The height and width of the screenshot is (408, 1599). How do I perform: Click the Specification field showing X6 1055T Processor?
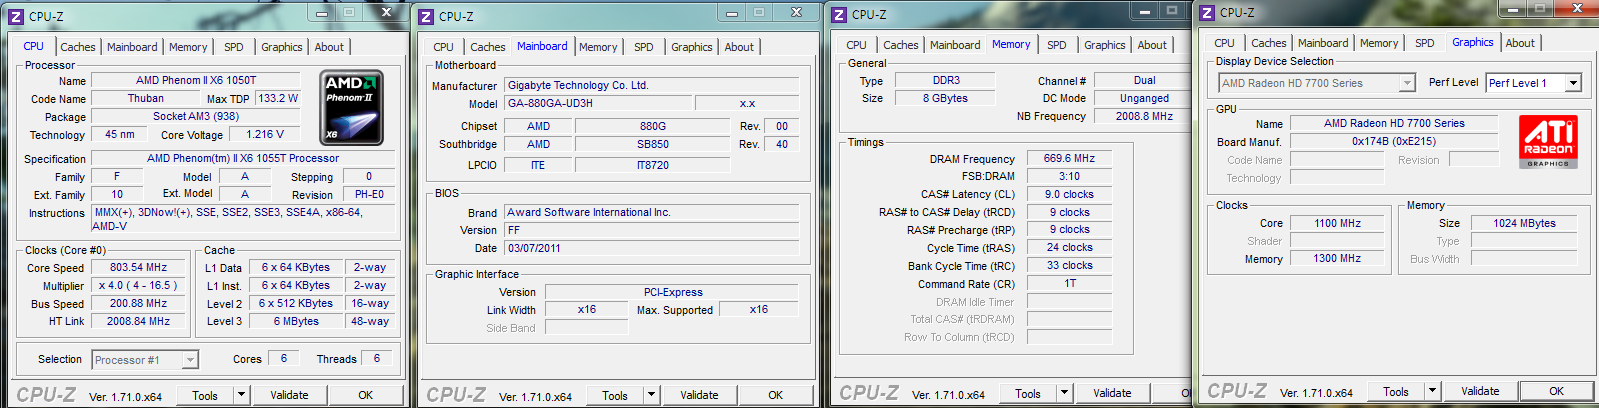tap(243, 158)
